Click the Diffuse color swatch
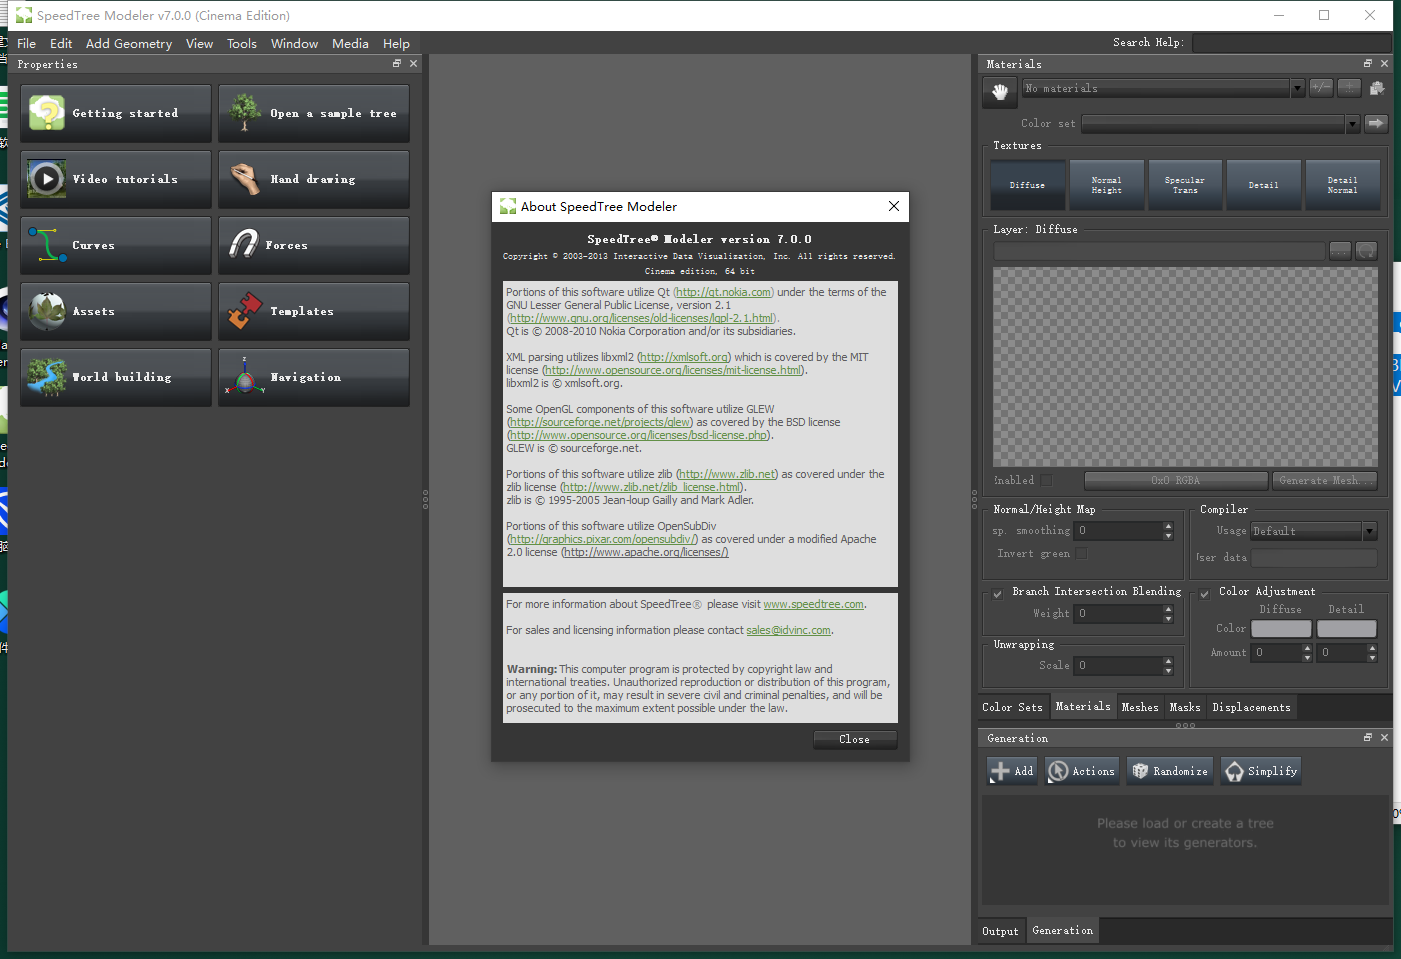 point(1281,628)
